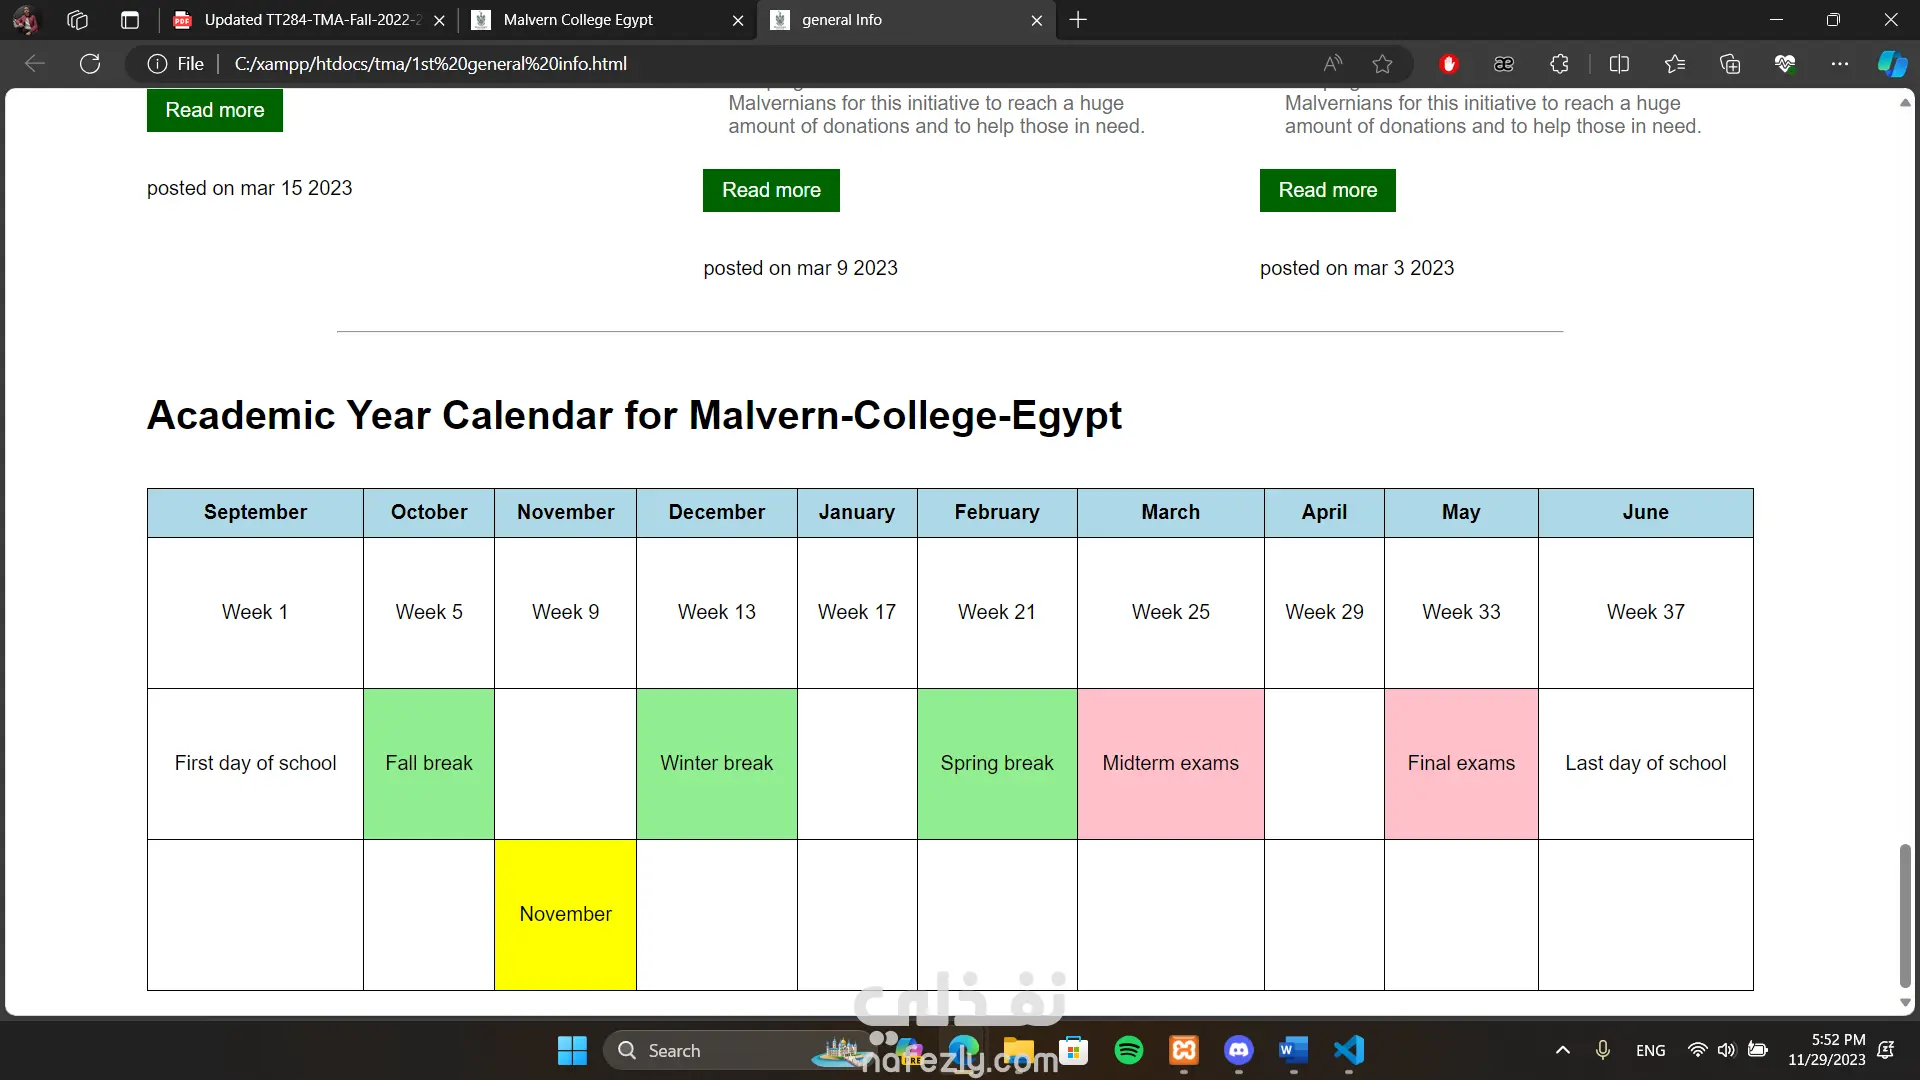The image size is (1920, 1080).
Task: Click the microphone tray icon
Action: point(1603,1051)
